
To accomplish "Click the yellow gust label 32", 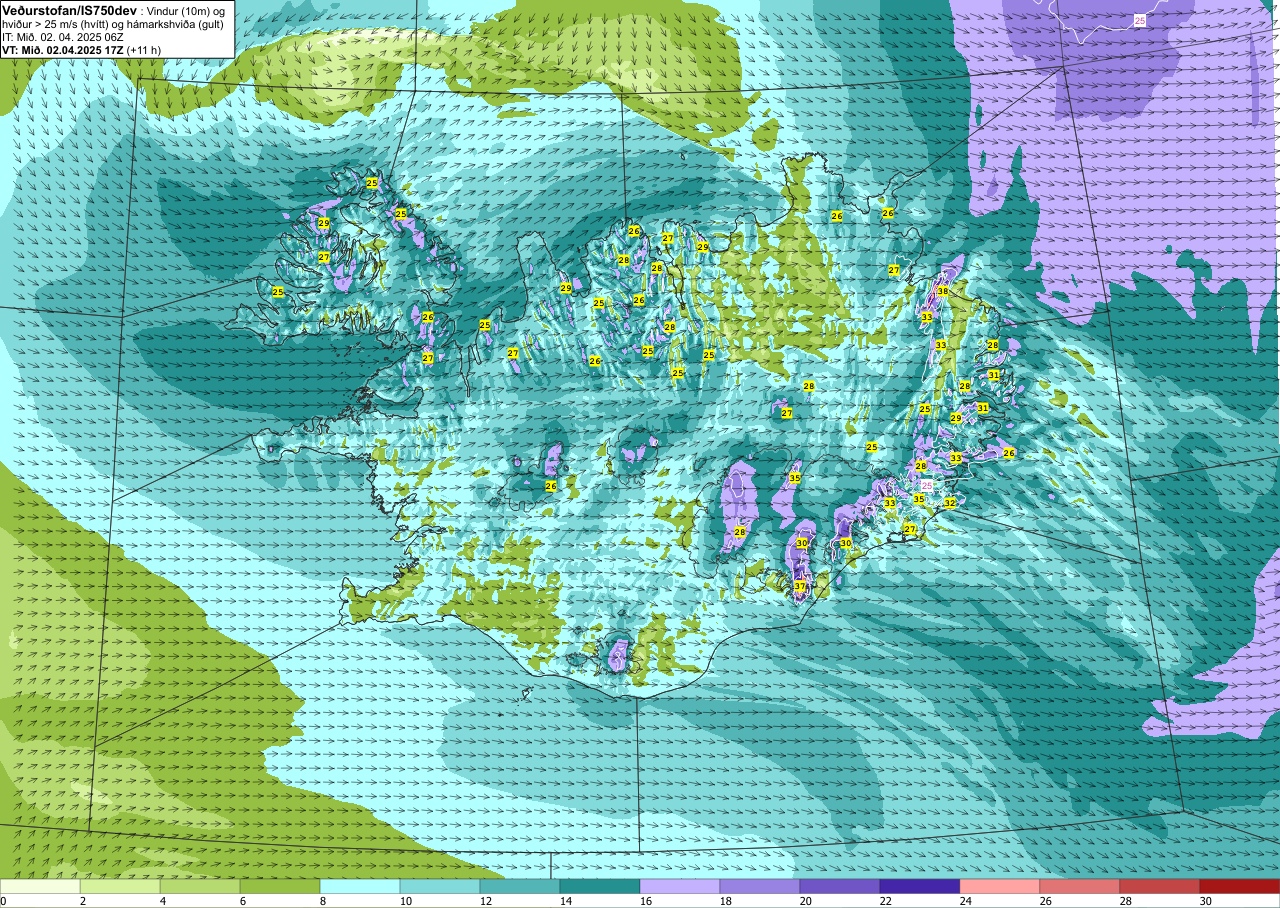I will (950, 503).
